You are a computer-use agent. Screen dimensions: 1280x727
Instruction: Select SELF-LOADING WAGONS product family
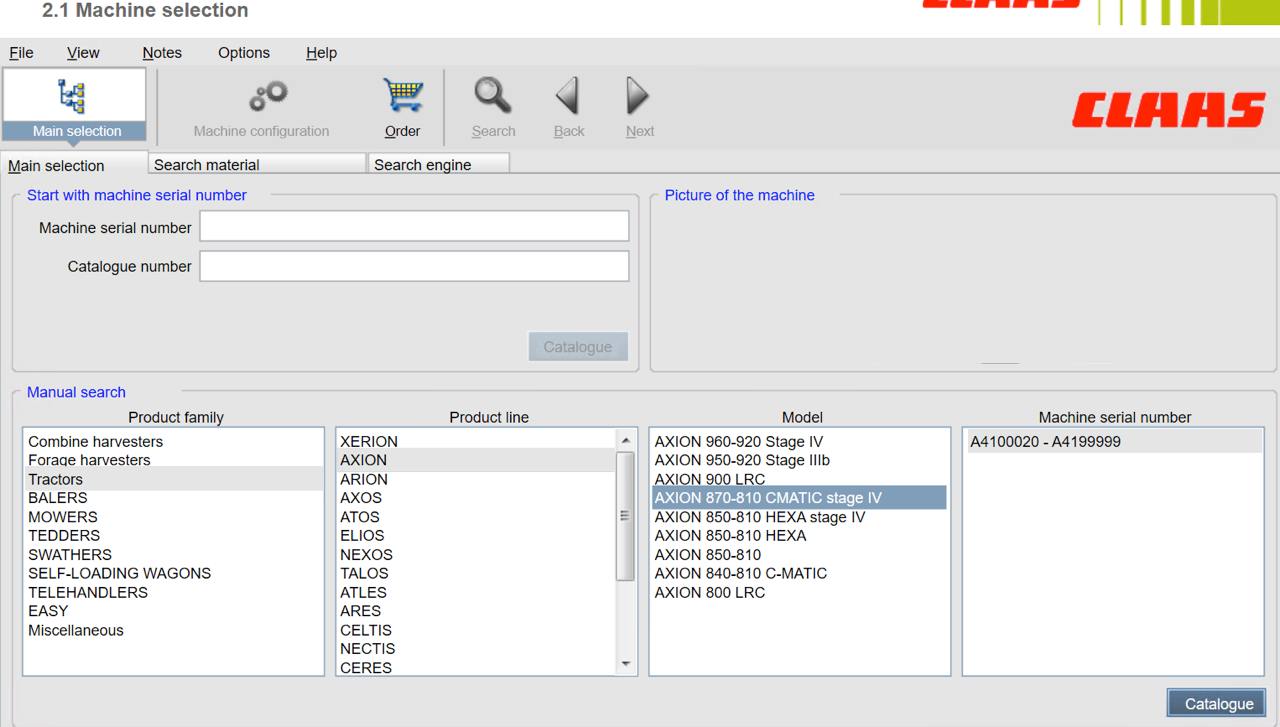(x=173, y=573)
